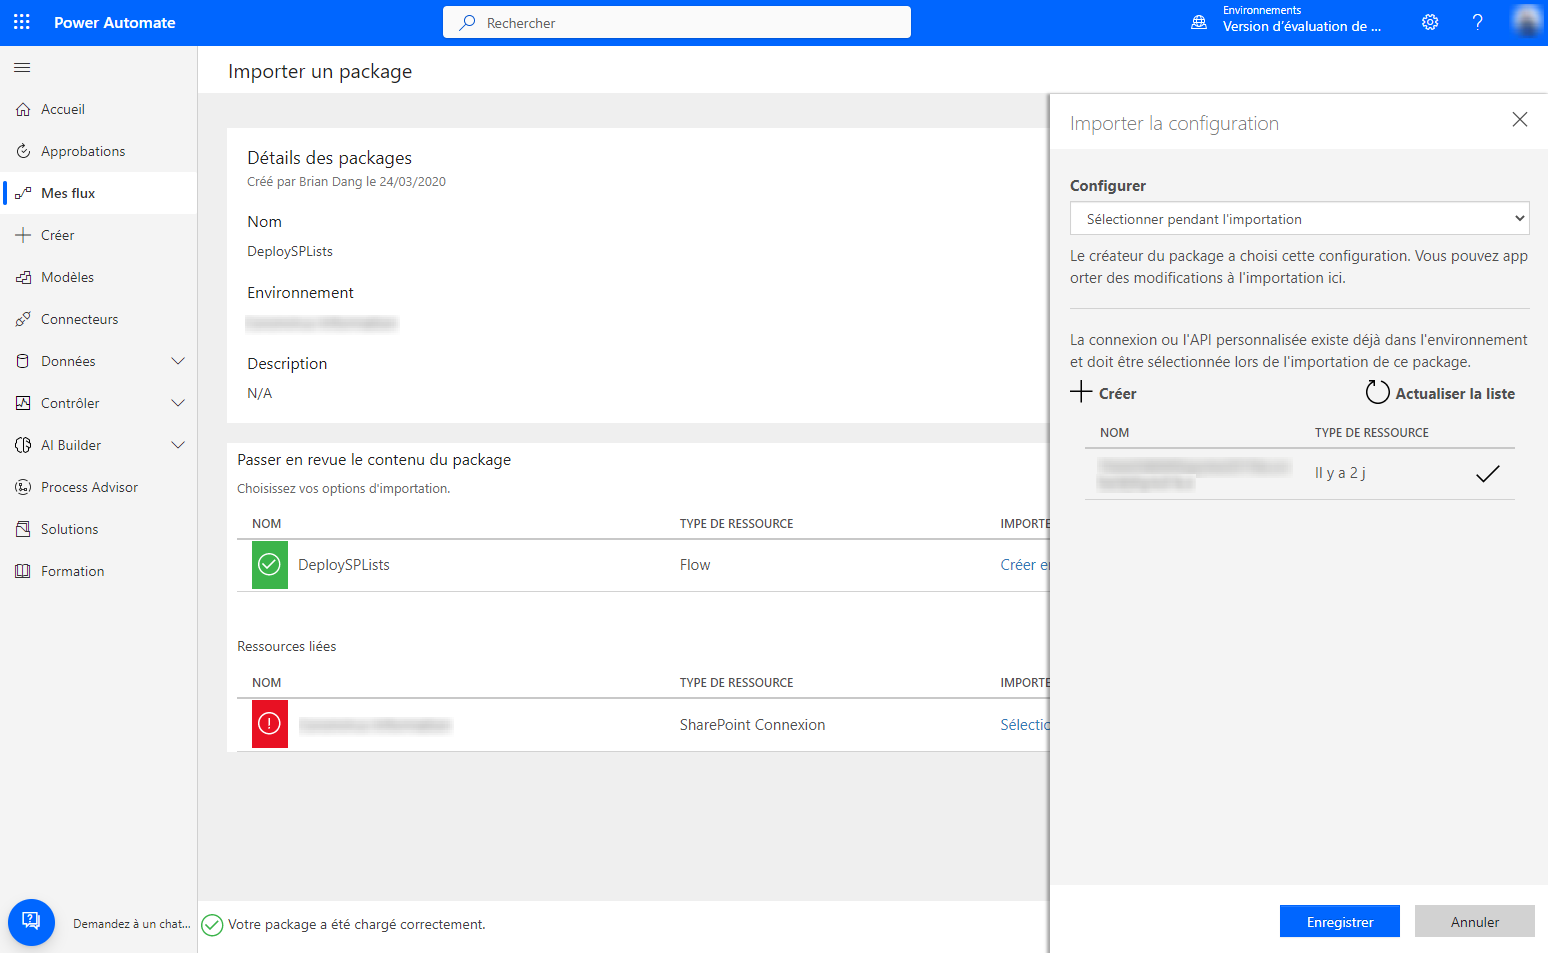1548x953 pixels.
Task: Click the AI Builder icon
Action: point(23,445)
